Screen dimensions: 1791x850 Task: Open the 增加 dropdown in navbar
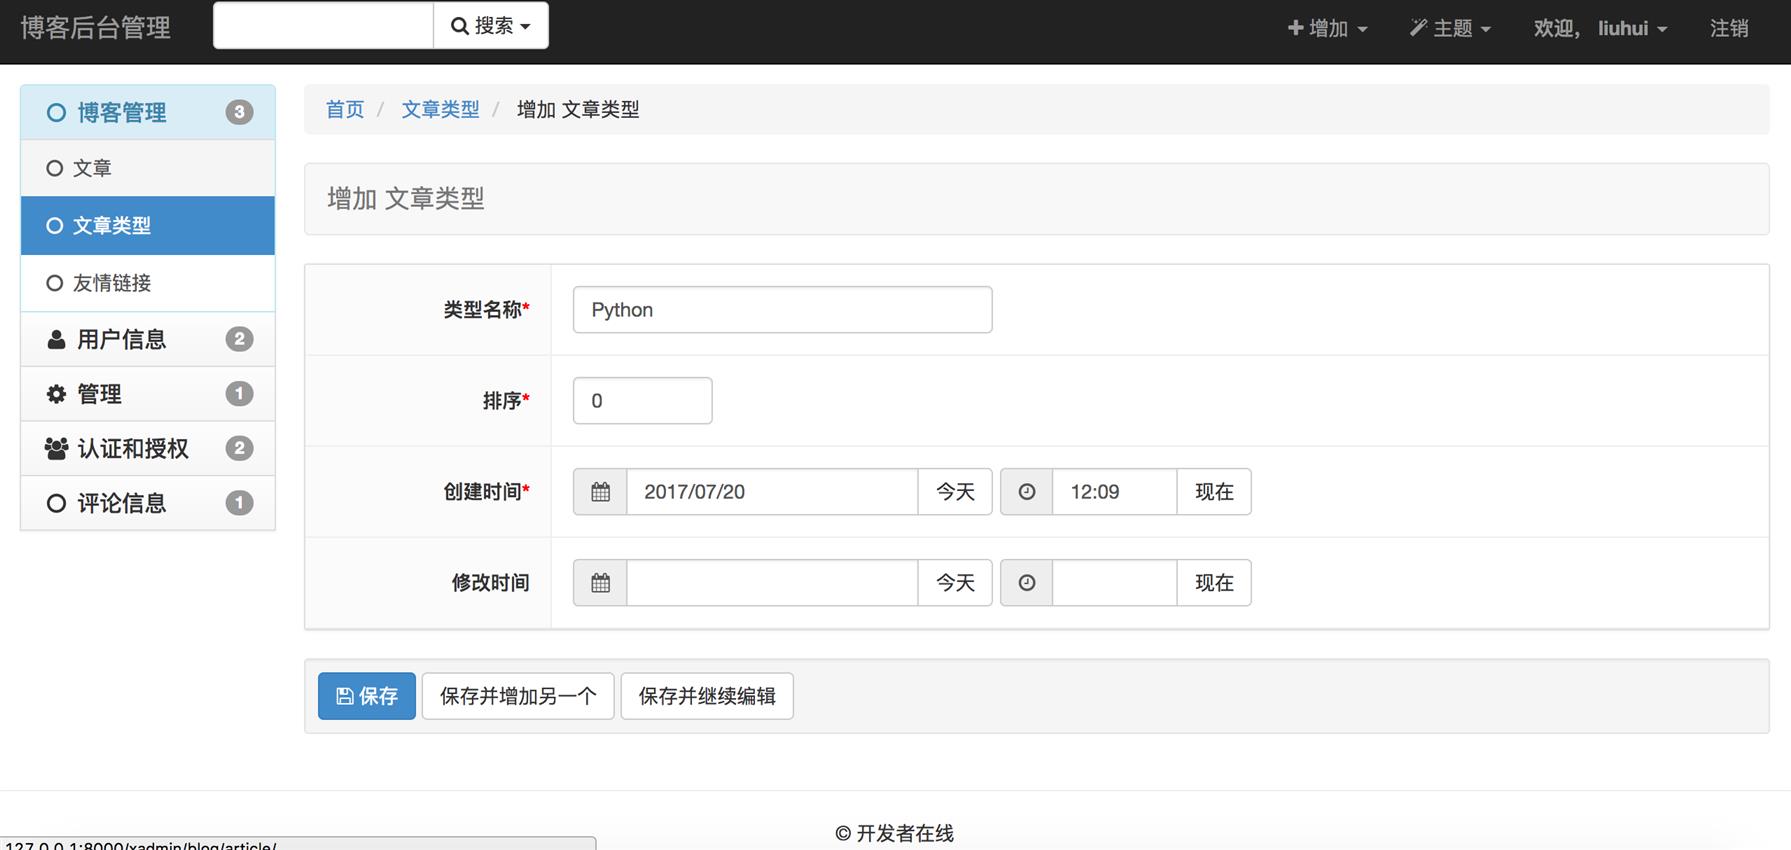click(x=1326, y=29)
